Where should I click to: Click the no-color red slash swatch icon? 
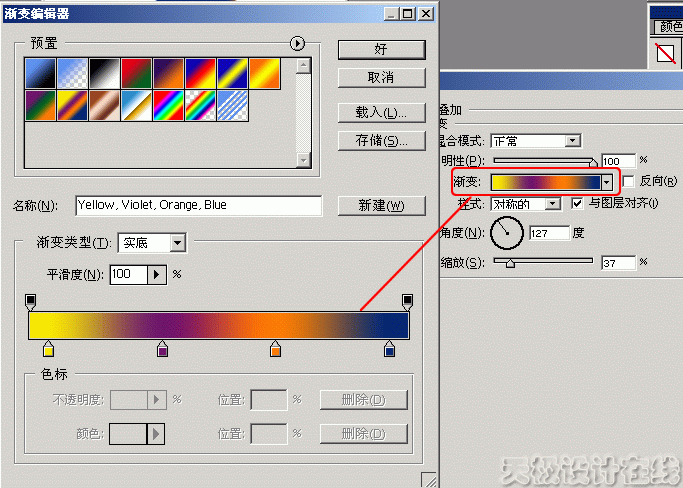[666, 54]
